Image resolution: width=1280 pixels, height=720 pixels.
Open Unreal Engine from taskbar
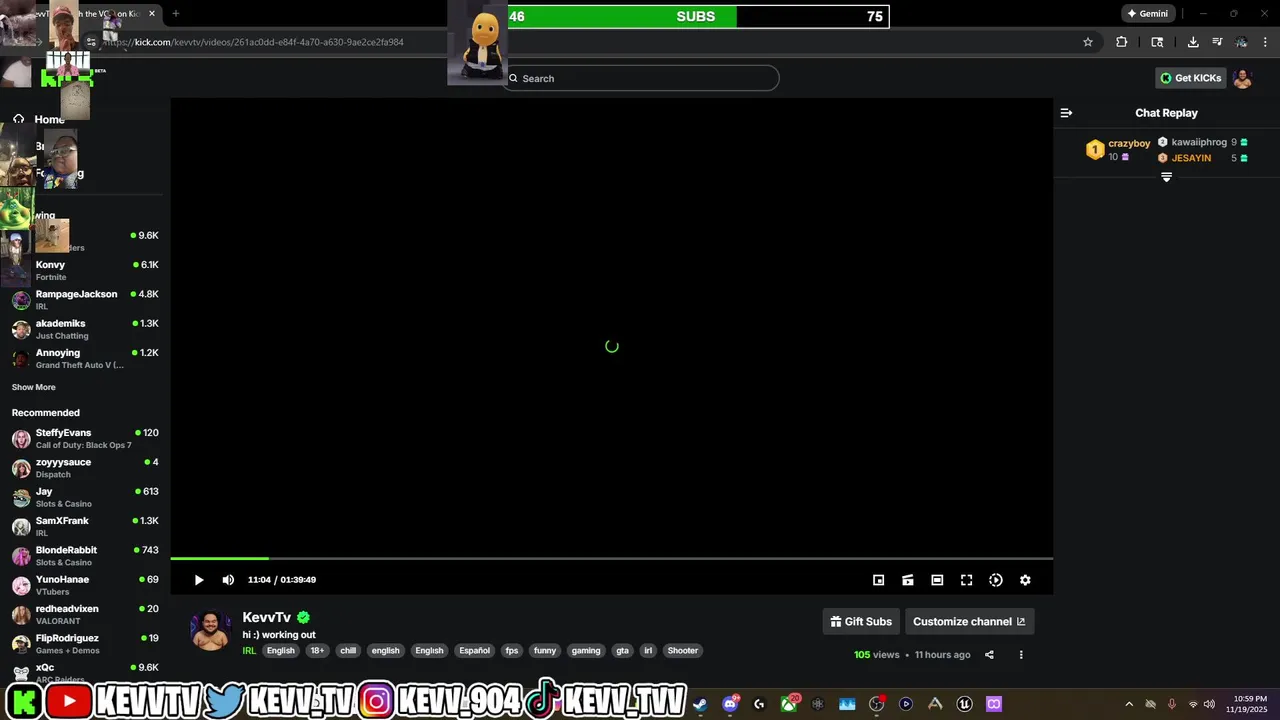pos(965,704)
